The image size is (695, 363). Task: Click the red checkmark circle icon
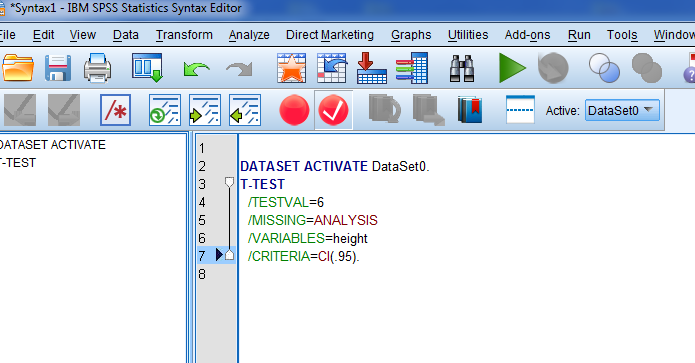point(333,110)
